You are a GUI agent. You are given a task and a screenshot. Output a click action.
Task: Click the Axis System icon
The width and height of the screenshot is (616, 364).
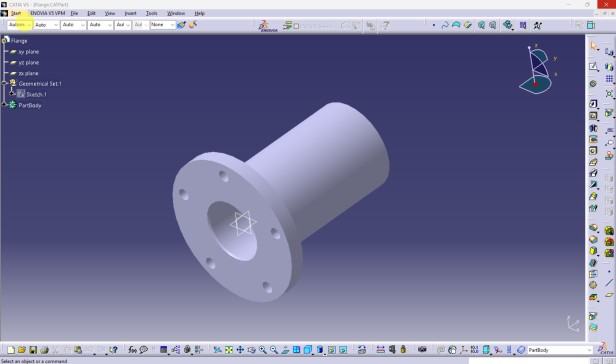click(x=464, y=349)
